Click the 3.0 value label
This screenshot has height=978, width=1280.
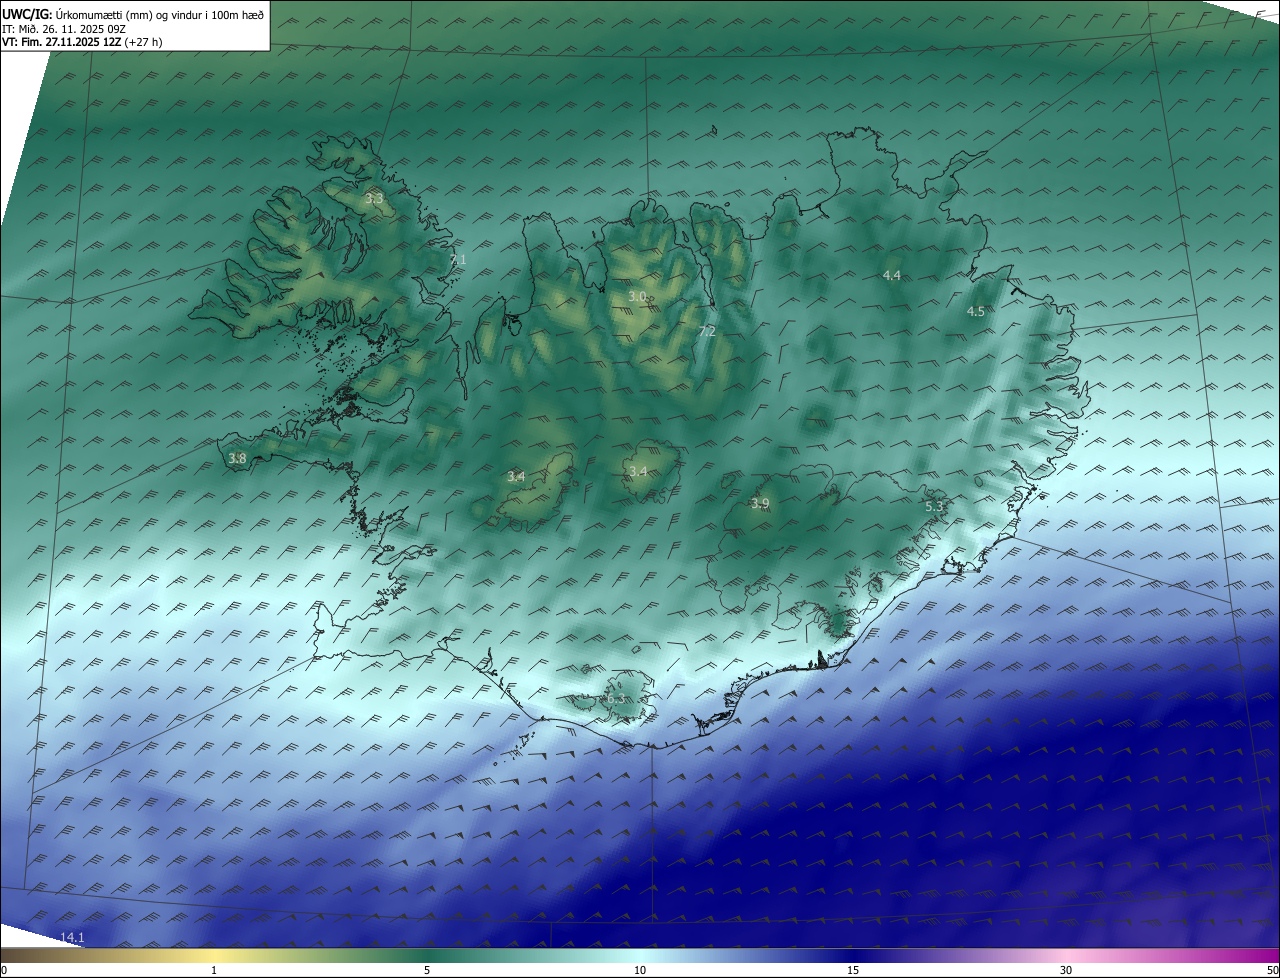click(x=637, y=297)
